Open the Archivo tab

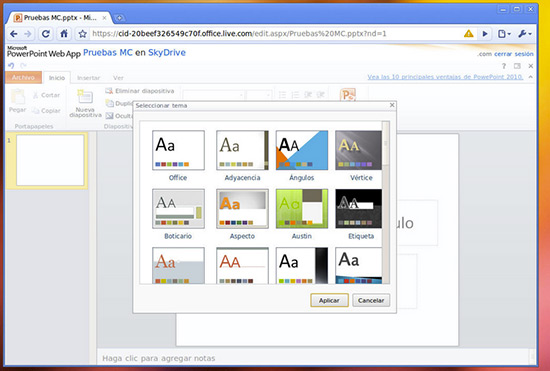(x=23, y=77)
